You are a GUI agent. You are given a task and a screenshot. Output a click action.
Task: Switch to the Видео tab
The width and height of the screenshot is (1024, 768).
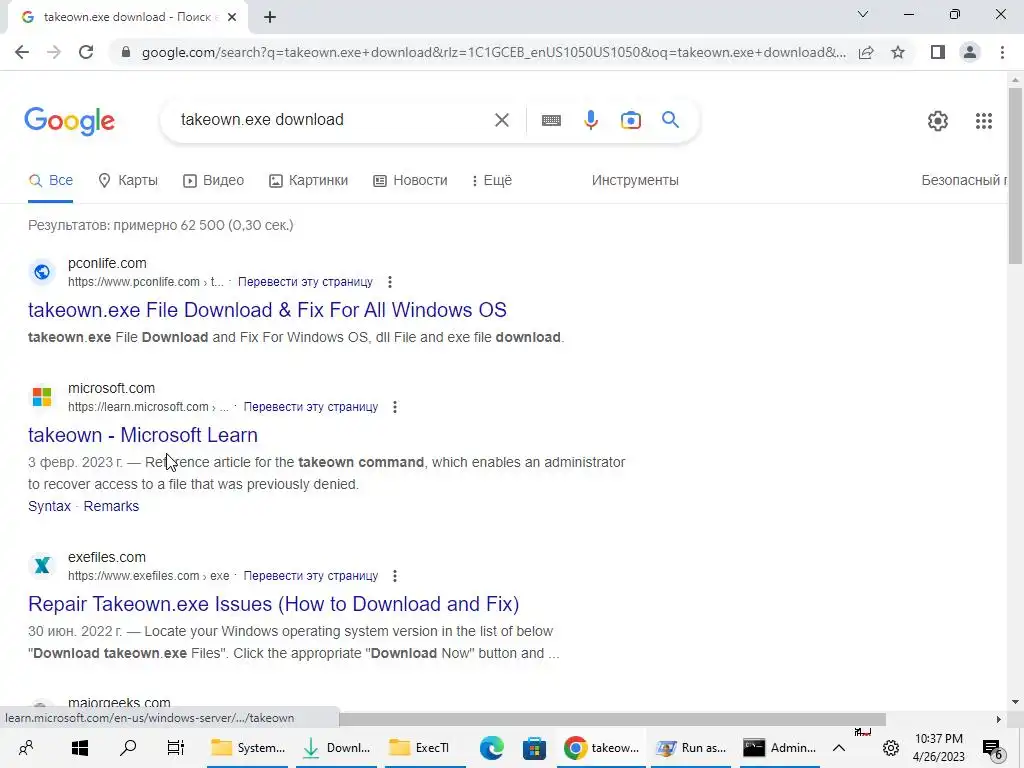tap(214, 180)
